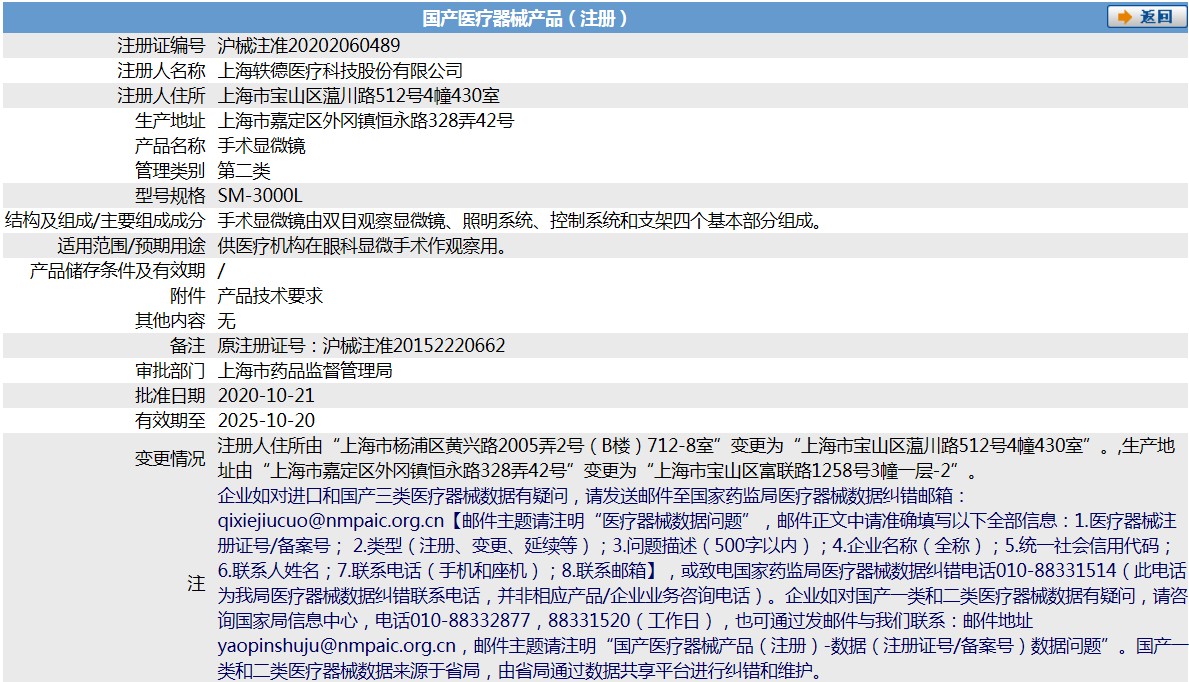Open the 产品技术要求 attachment entry
Screen dimensions: 1189x682
pos(270,296)
